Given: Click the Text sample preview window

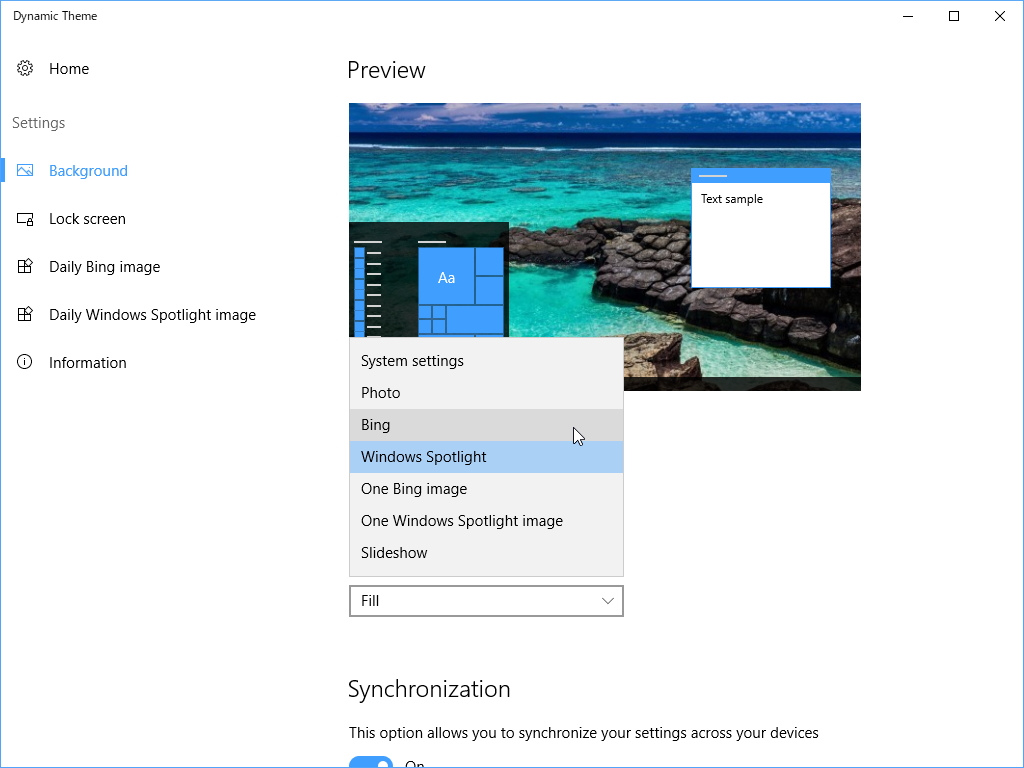Looking at the screenshot, I should coord(761,228).
